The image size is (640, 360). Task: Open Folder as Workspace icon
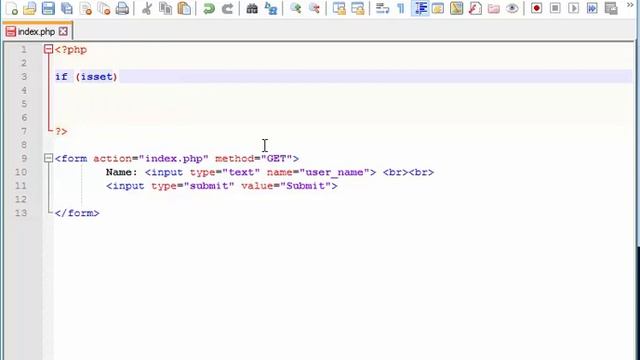tap(493, 8)
